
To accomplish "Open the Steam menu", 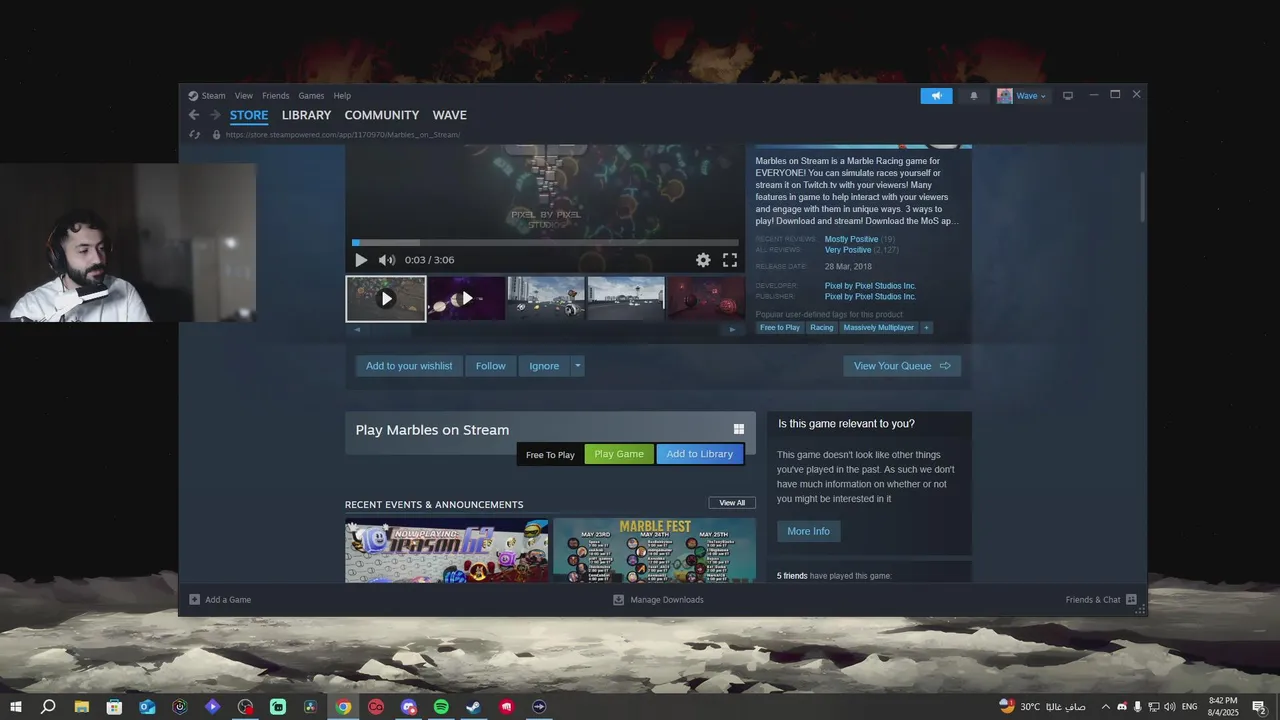I will pos(213,96).
